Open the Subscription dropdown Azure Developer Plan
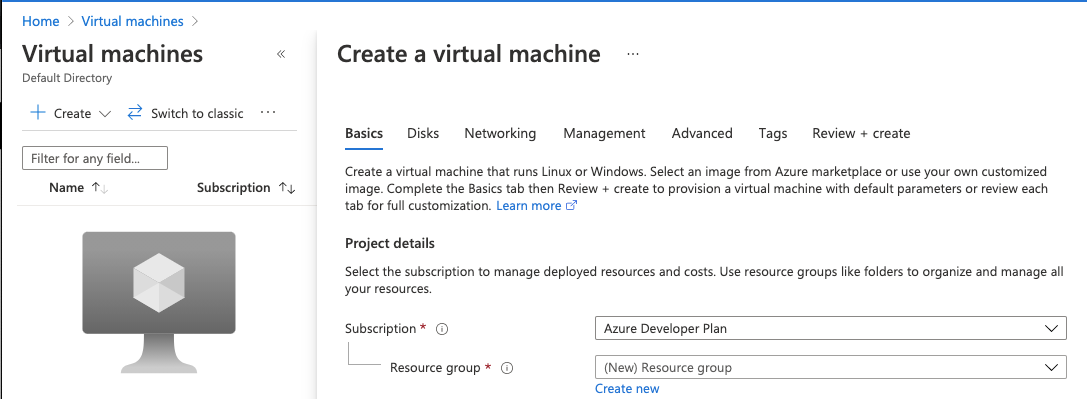 (x=831, y=328)
